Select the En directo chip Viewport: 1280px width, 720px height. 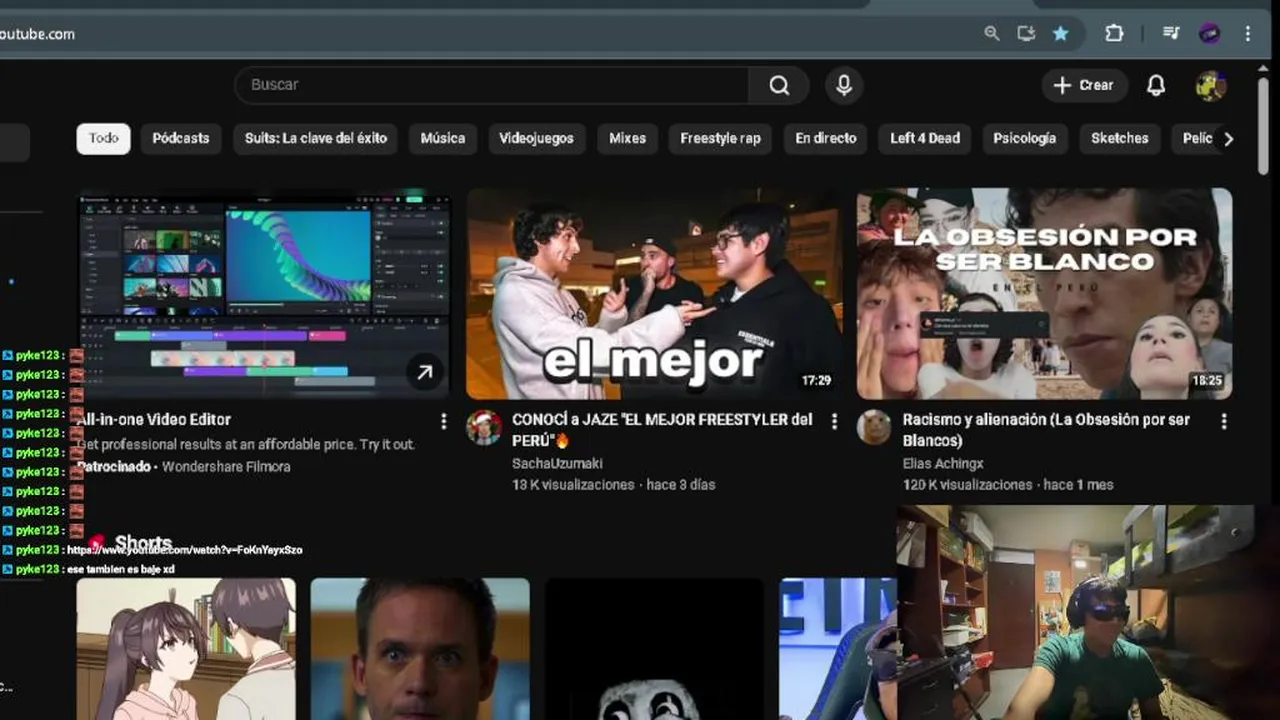(826, 138)
